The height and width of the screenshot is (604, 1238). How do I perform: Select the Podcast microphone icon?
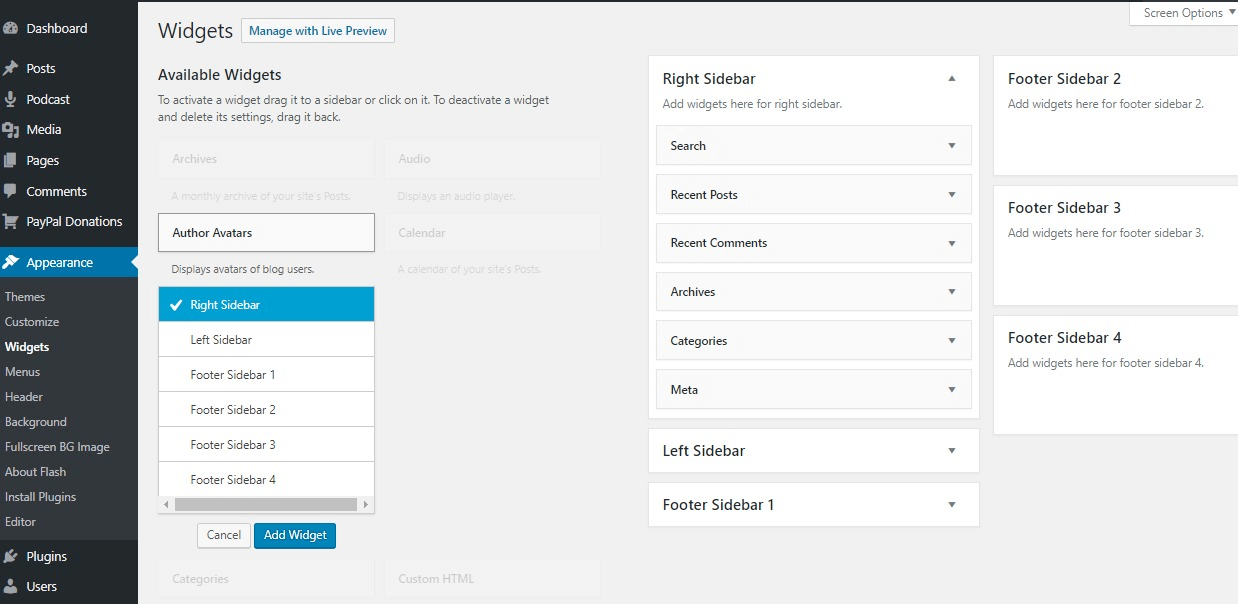pos(14,99)
